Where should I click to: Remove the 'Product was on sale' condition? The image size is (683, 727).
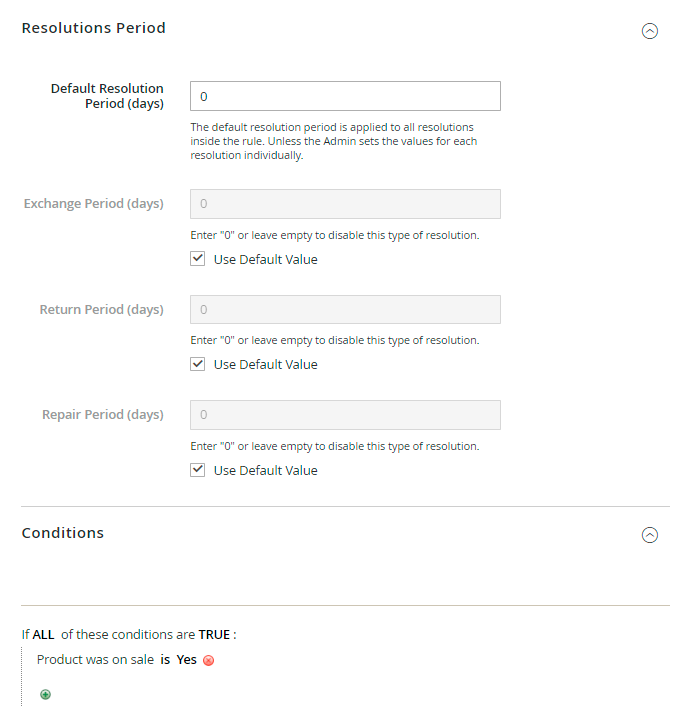tap(209, 661)
